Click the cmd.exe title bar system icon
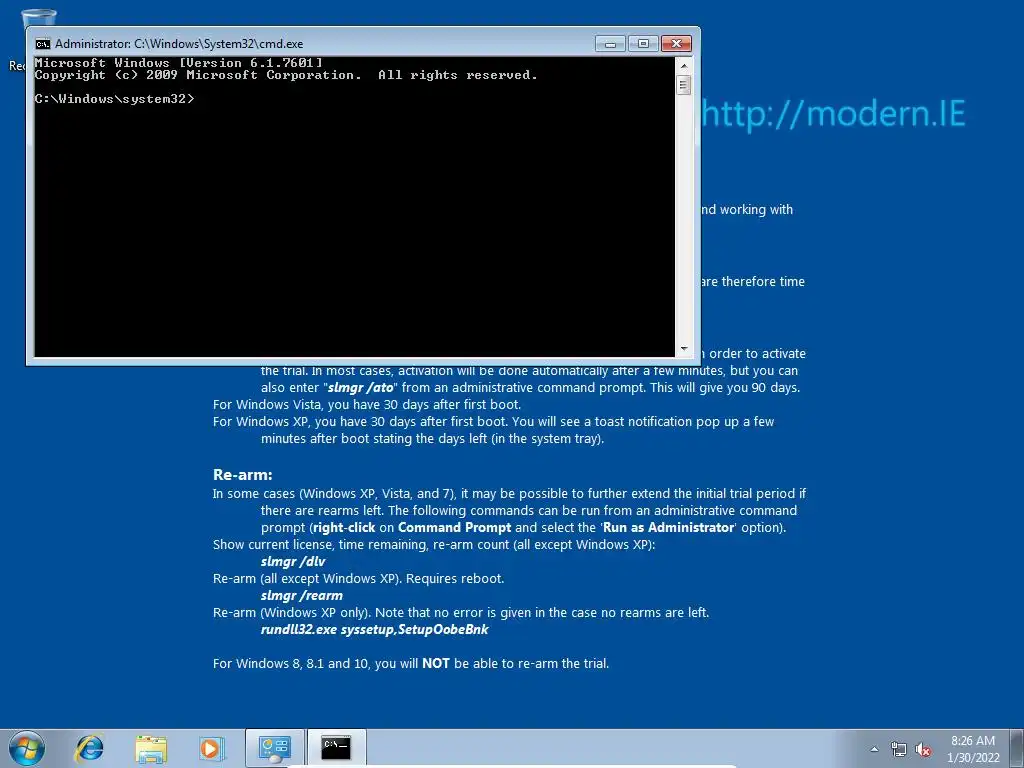The image size is (1024, 768). point(42,44)
